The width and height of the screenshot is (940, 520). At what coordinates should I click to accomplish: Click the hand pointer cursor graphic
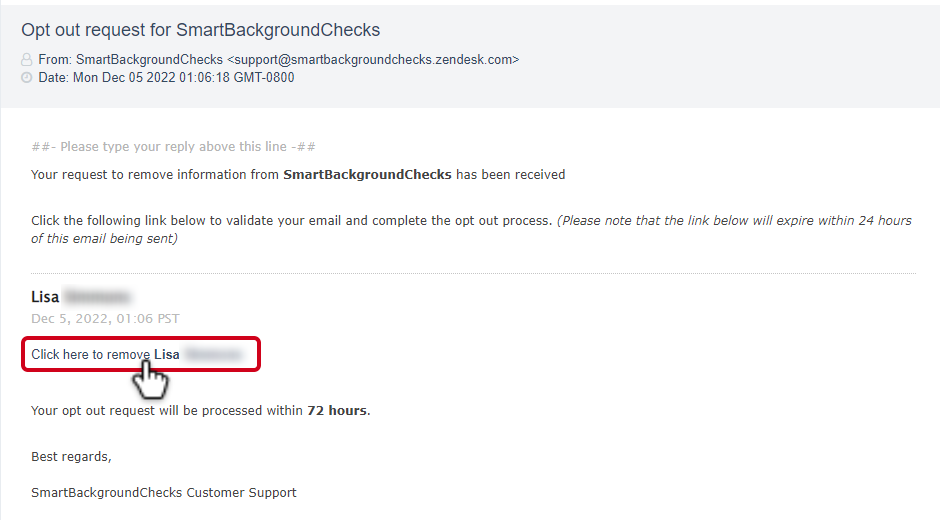click(150, 380)
